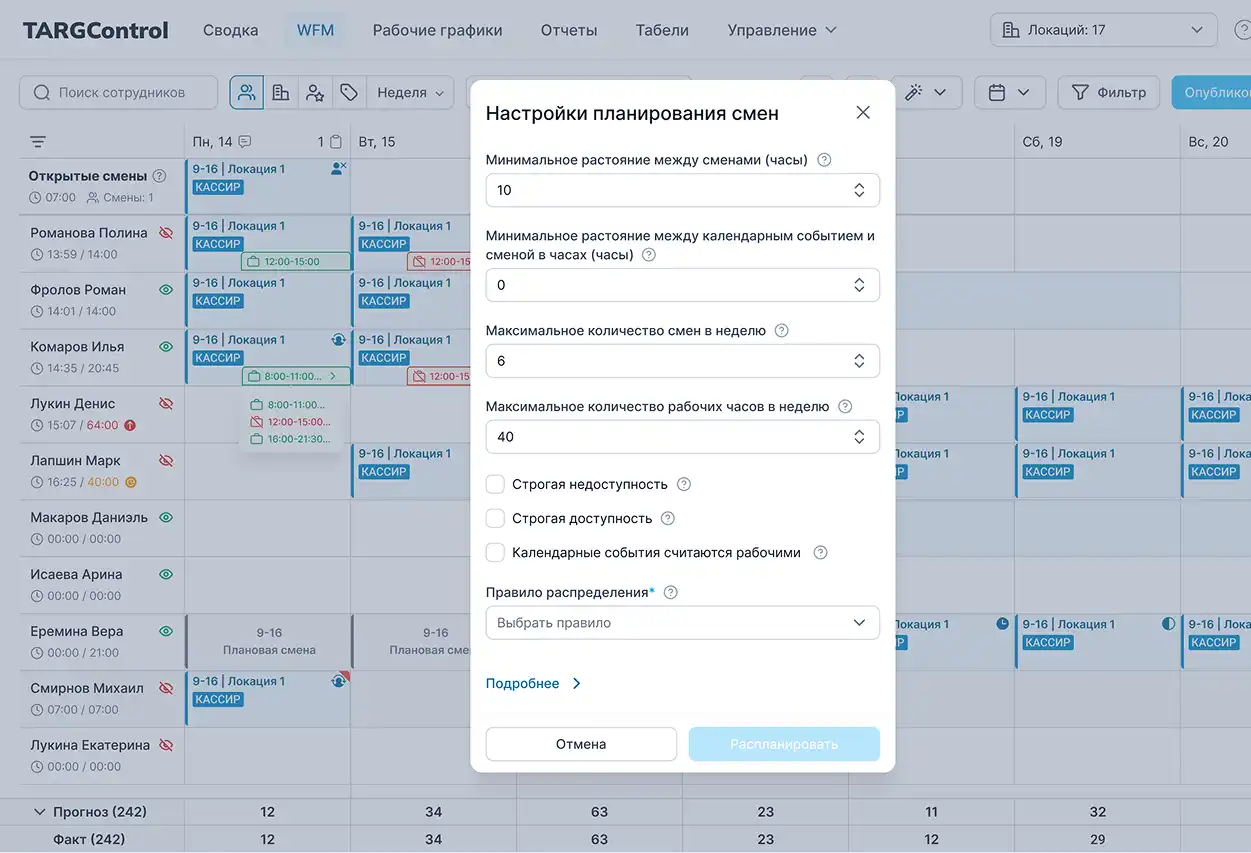1251x853 pixels.
Task: Click help icon for minimum distance between shifts
Action: click(824, 159)
